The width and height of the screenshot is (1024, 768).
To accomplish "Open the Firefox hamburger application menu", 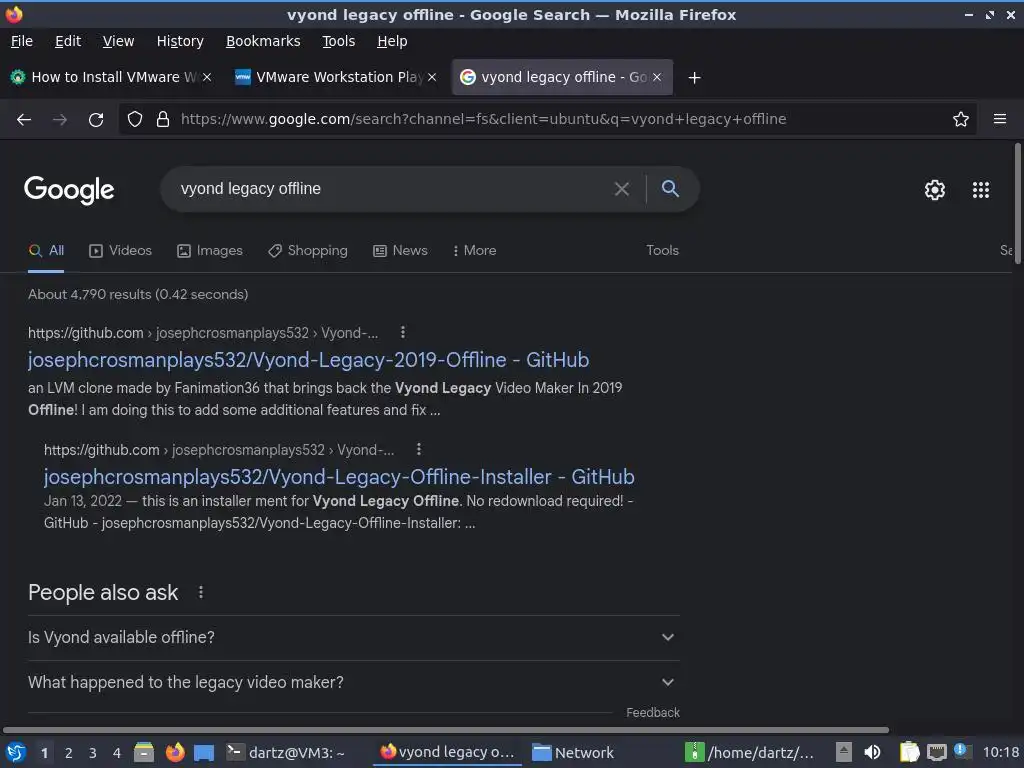I will (1000, 119).
